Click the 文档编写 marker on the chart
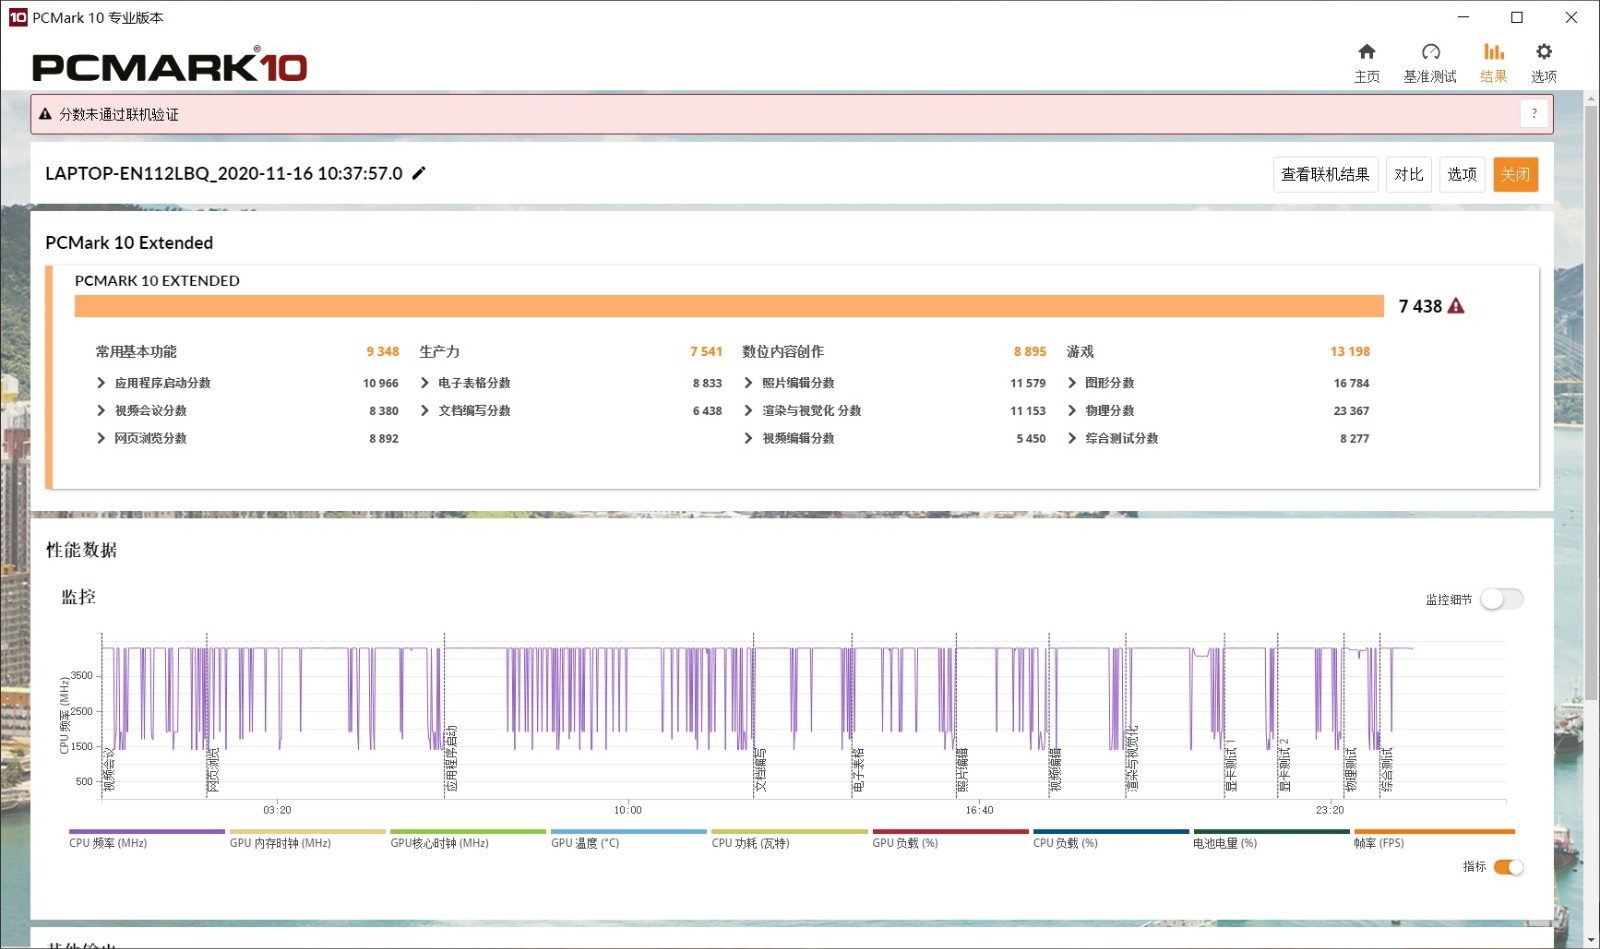 [760, 770]
